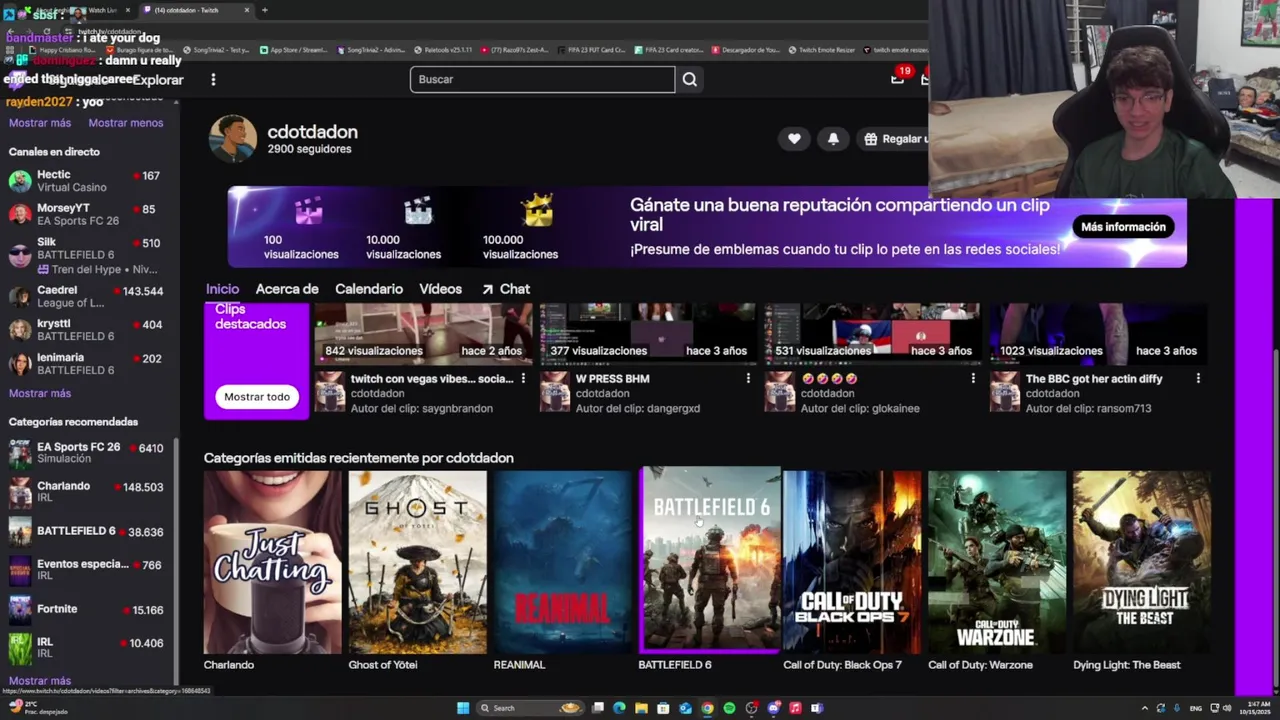Open the BATTLEFIELD 6 category cover
Screen dimensions: 1280x720
pyautogui.click(x=709, y=560)
